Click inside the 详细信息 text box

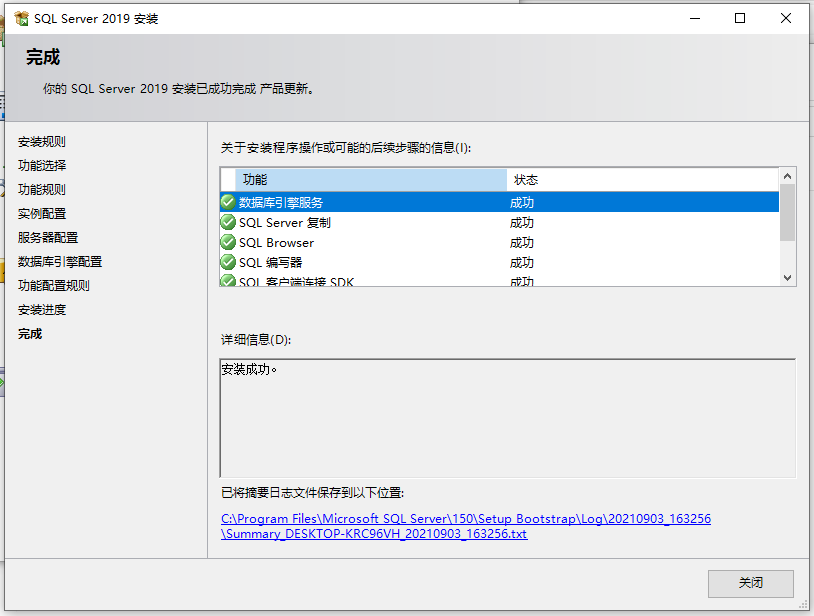(x=508, y=418)
